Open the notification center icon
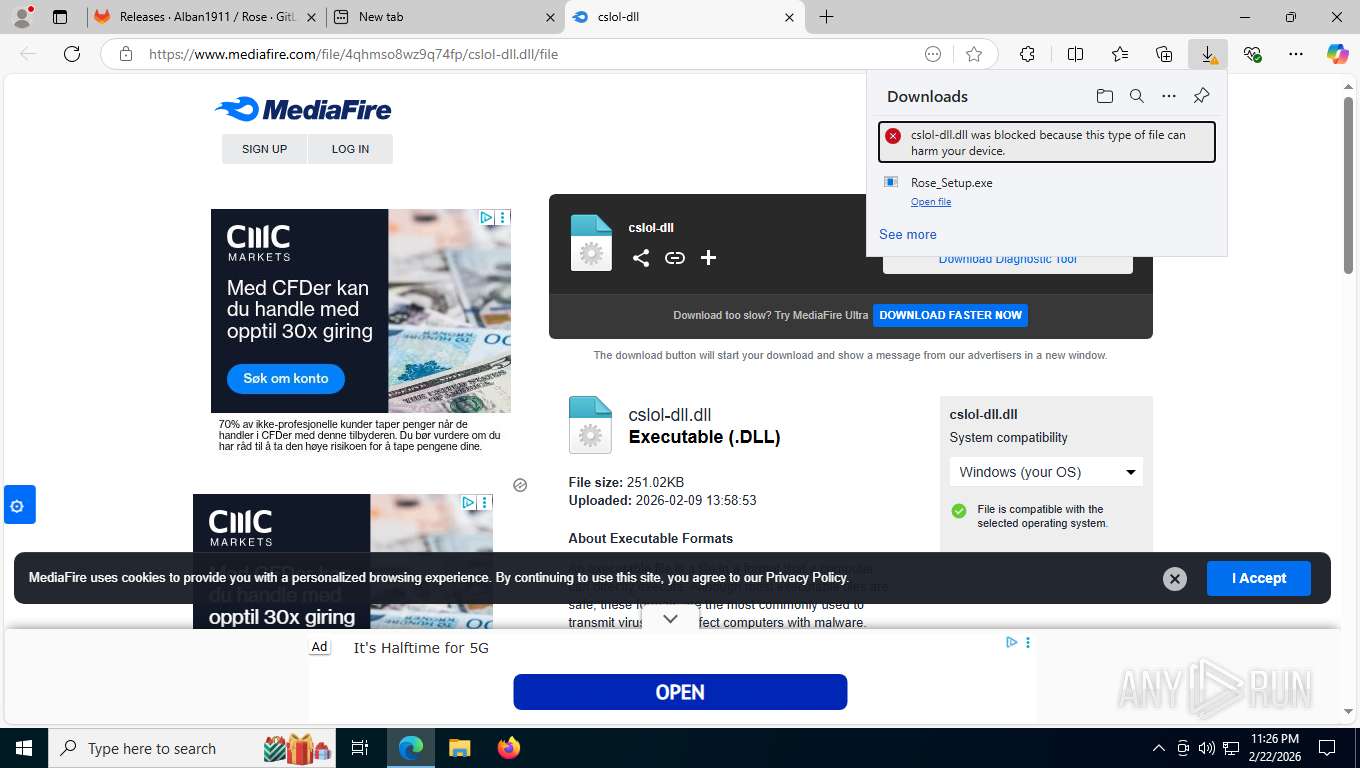The width and height of the screenshot is (1360, 768). [x=1327, y=748]
